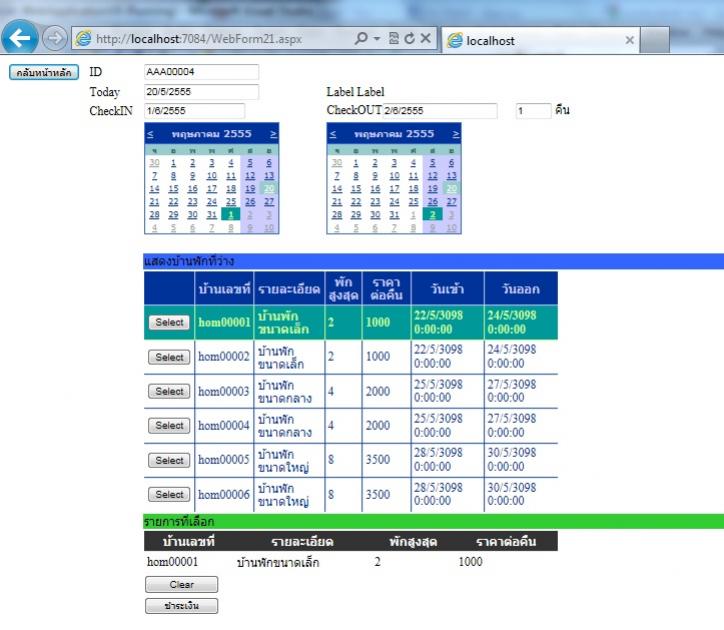
Task: Click Select button for hom00006
Action: click(x=169, y=494)
